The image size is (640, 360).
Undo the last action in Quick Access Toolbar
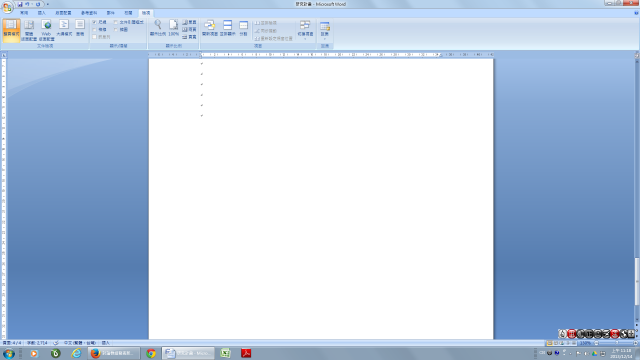28,4
